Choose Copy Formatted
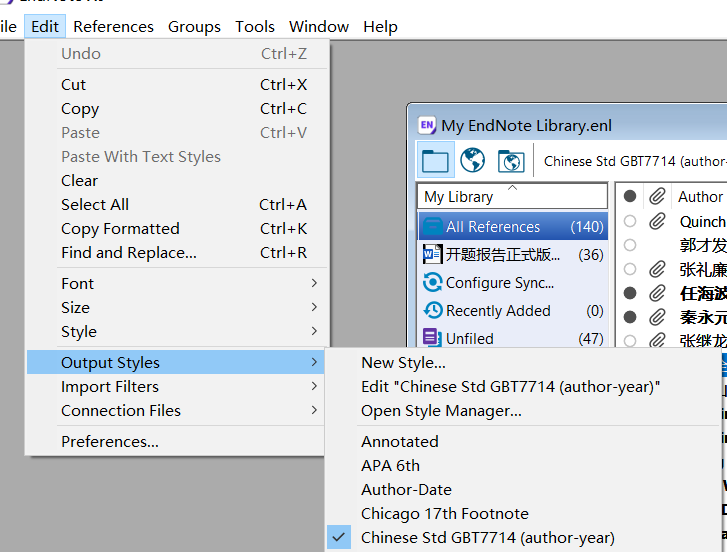Viewport: 727px width, 552px height. tap(177, 228)
